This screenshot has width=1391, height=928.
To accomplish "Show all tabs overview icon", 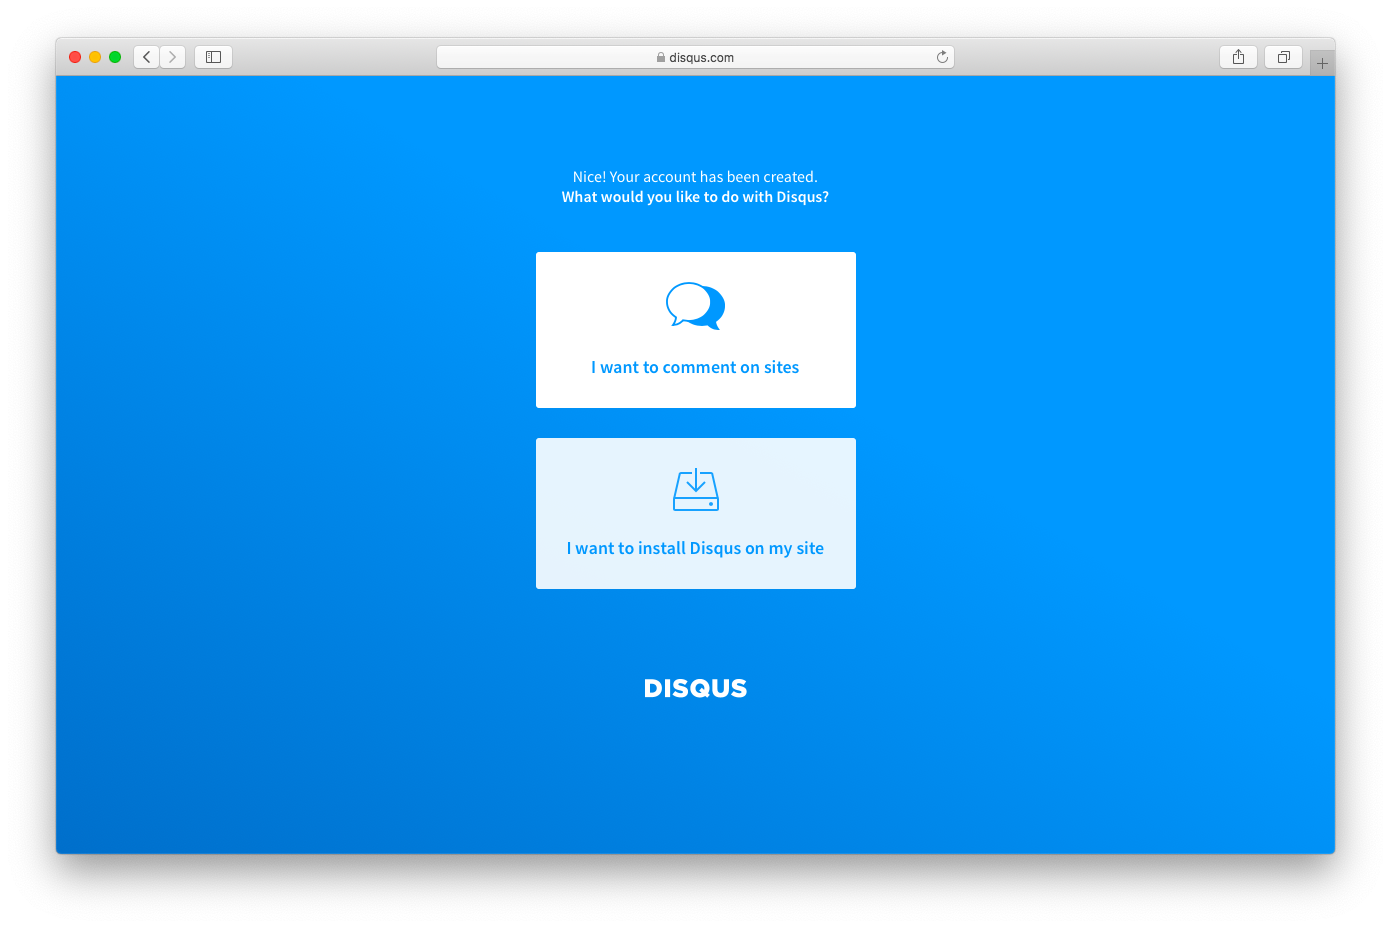I will (x=1283, y=57).
